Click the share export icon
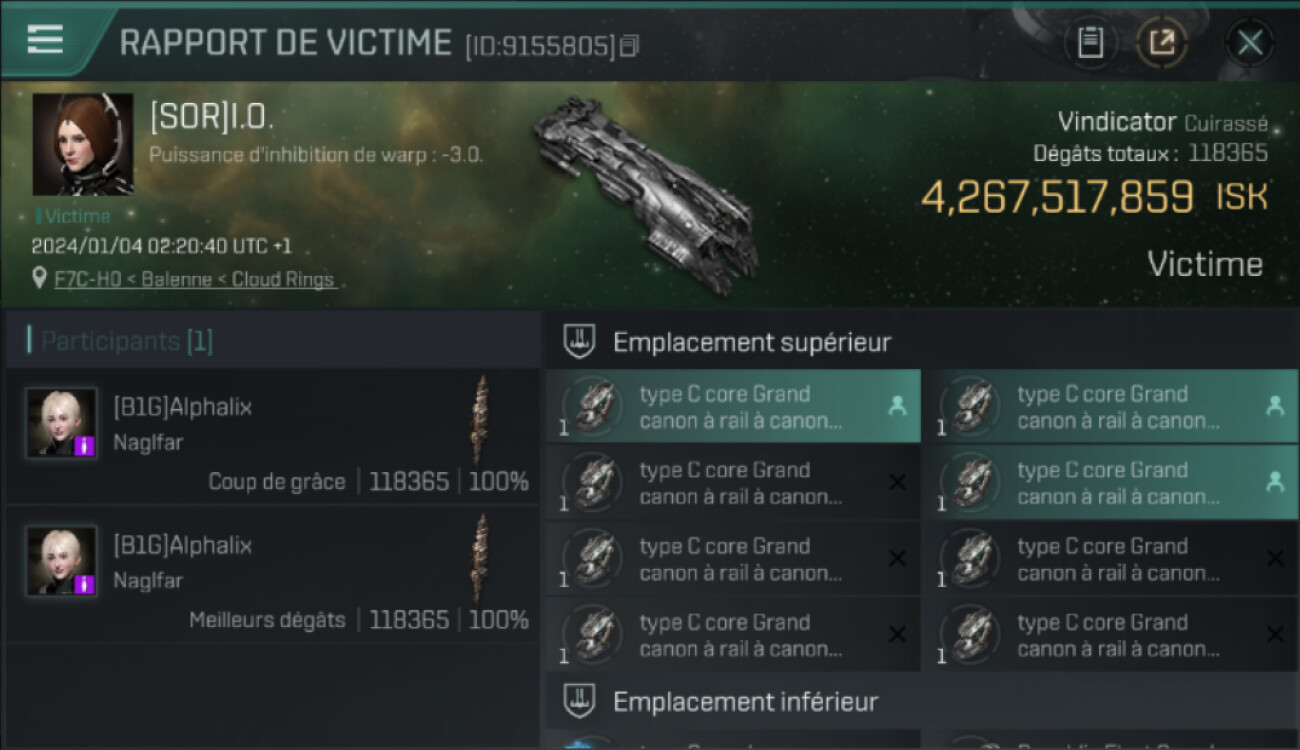This screenshot has width=1300, height=750. (x=1162, y=43)
